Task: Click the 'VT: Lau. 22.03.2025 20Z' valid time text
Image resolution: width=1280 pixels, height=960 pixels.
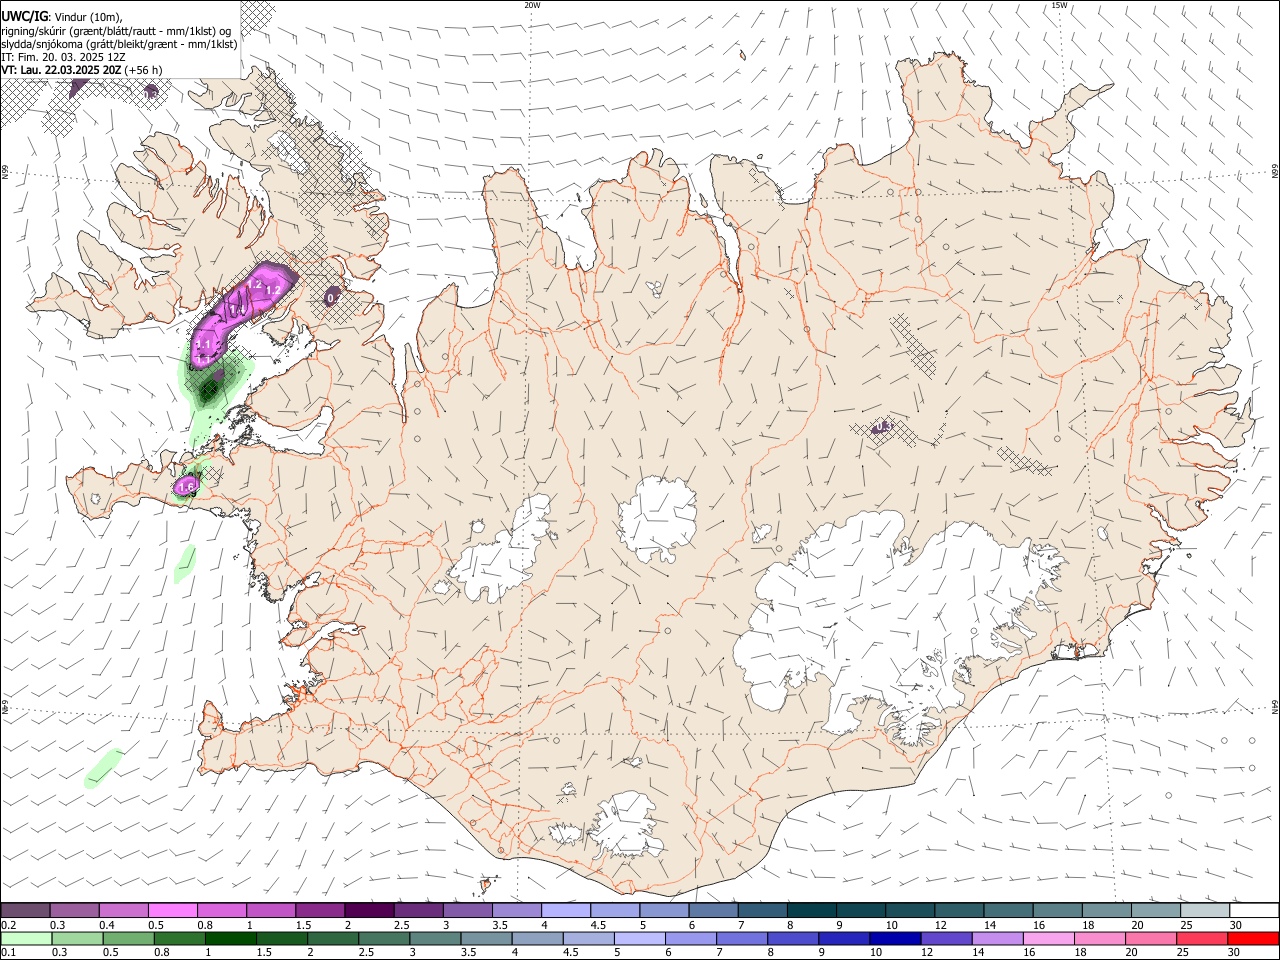Action: [61, 70]
